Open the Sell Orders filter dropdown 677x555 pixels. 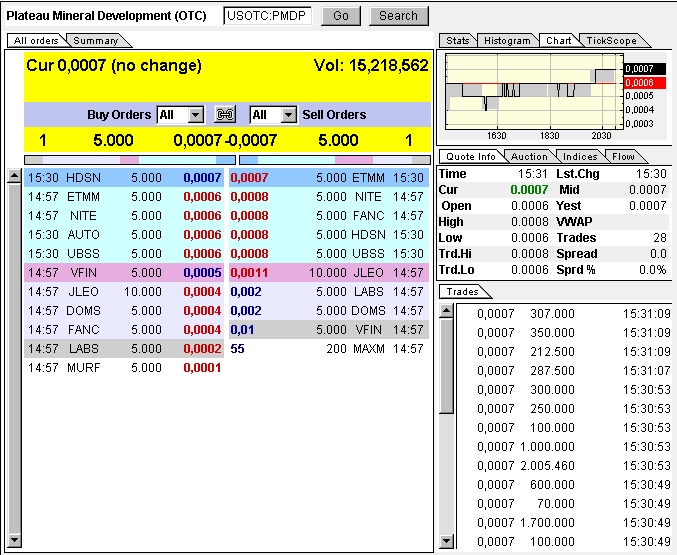point(288,115)
